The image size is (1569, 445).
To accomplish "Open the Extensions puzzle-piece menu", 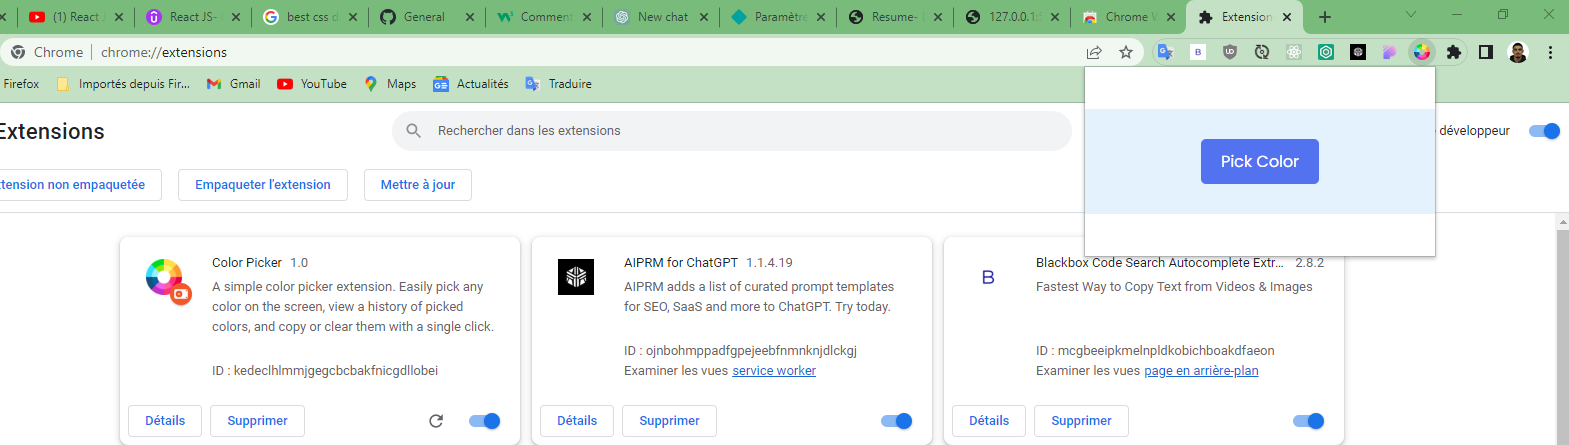I will click(x=1454, y=52).
